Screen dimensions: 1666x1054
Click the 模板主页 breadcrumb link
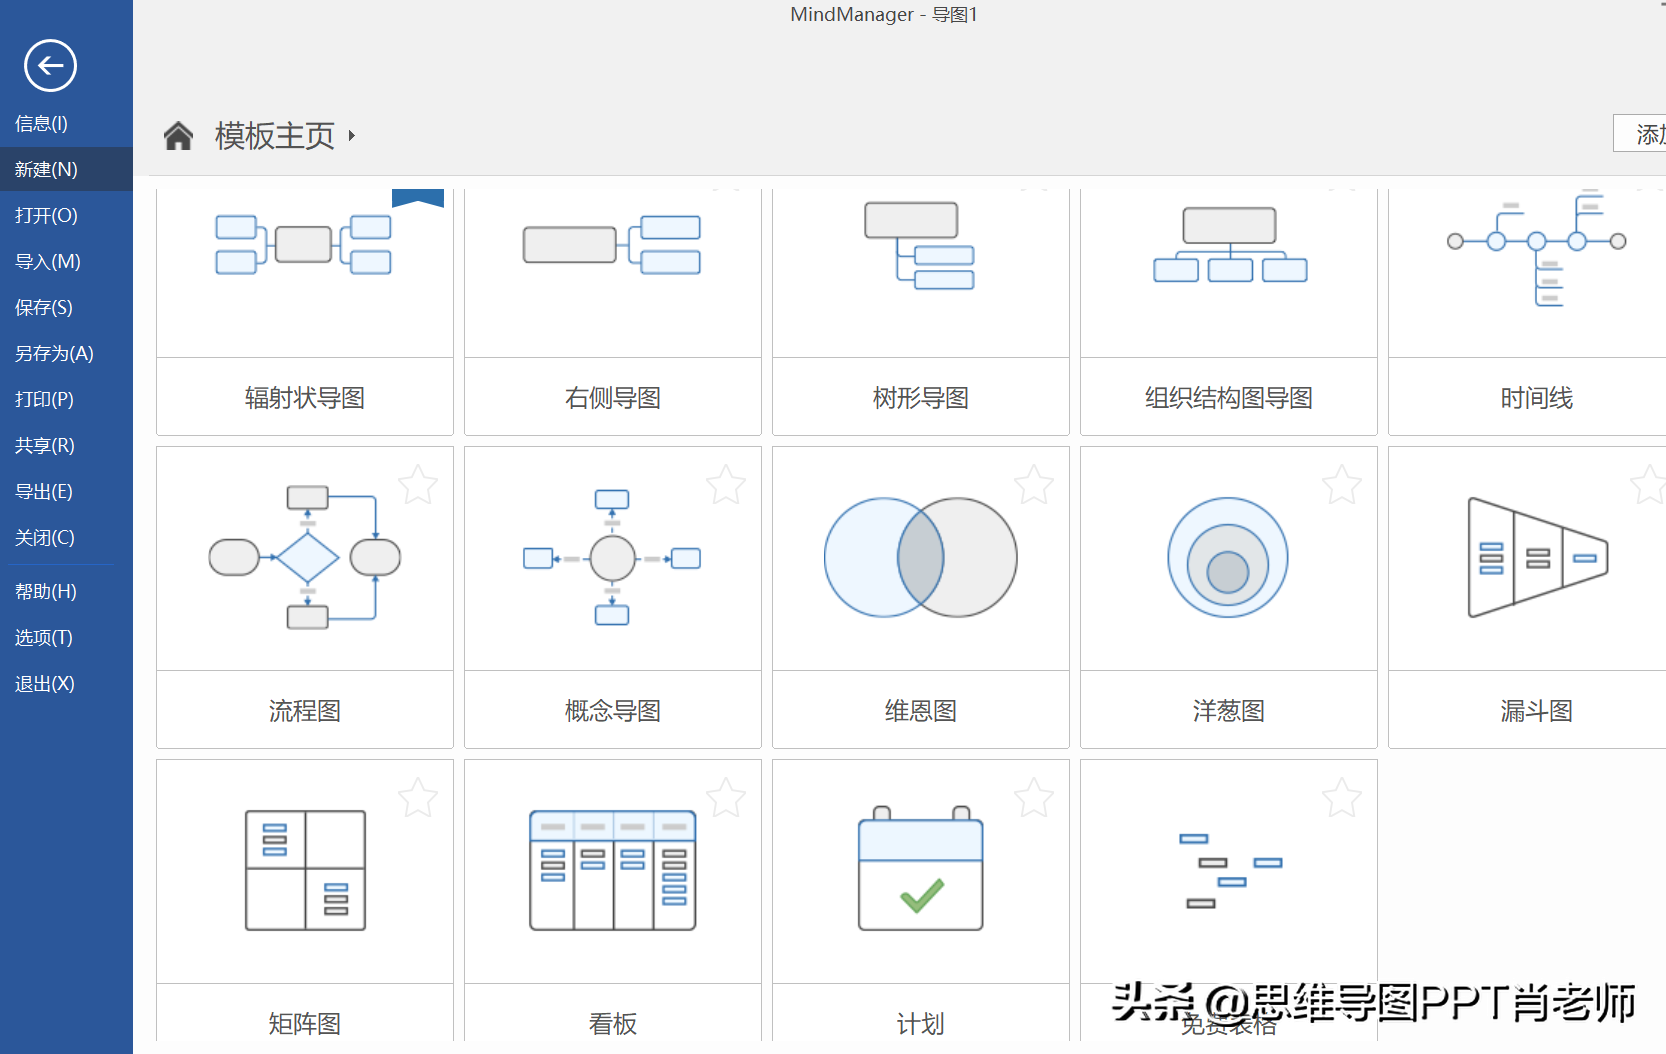(275, 135)
